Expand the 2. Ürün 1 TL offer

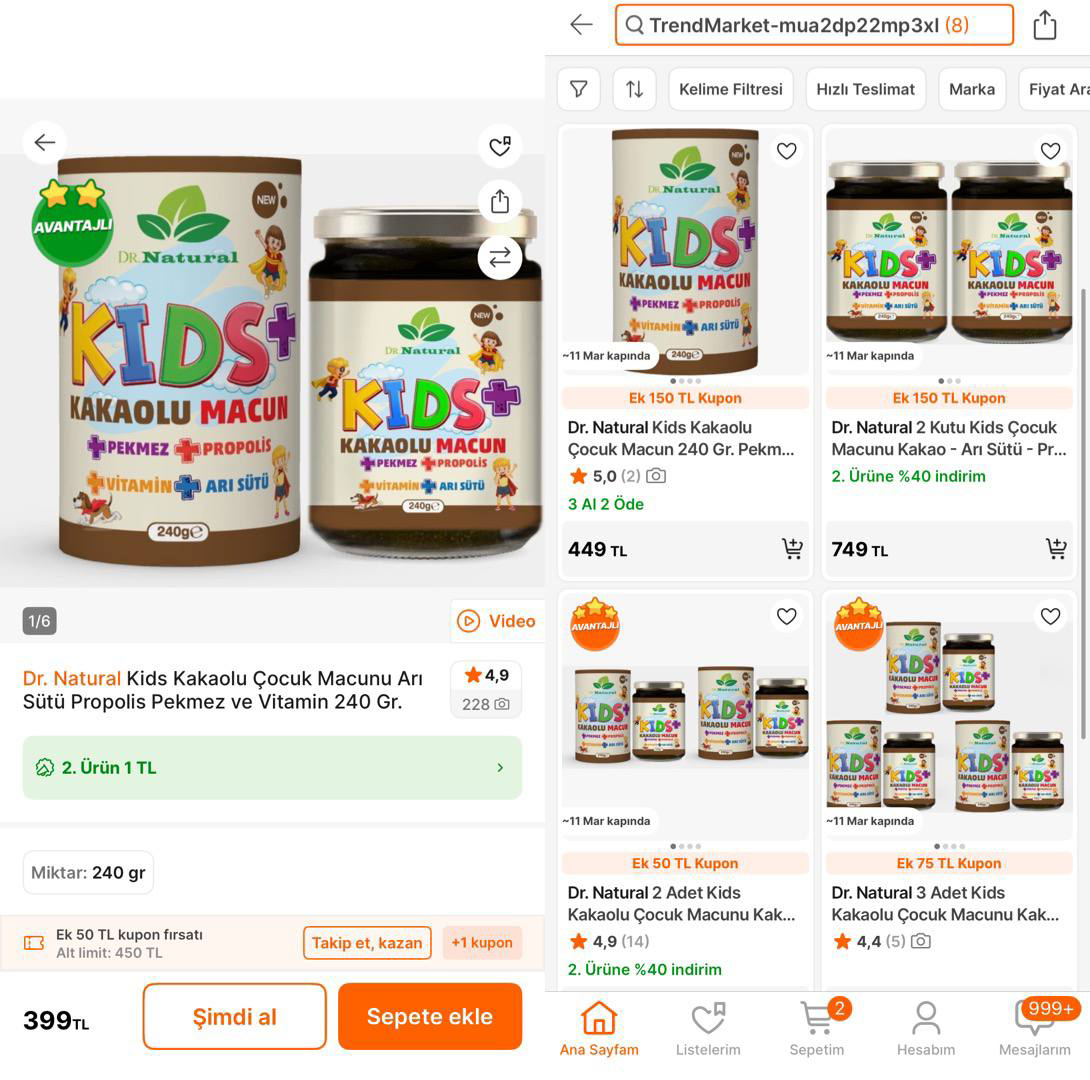(x=272, y=767)
